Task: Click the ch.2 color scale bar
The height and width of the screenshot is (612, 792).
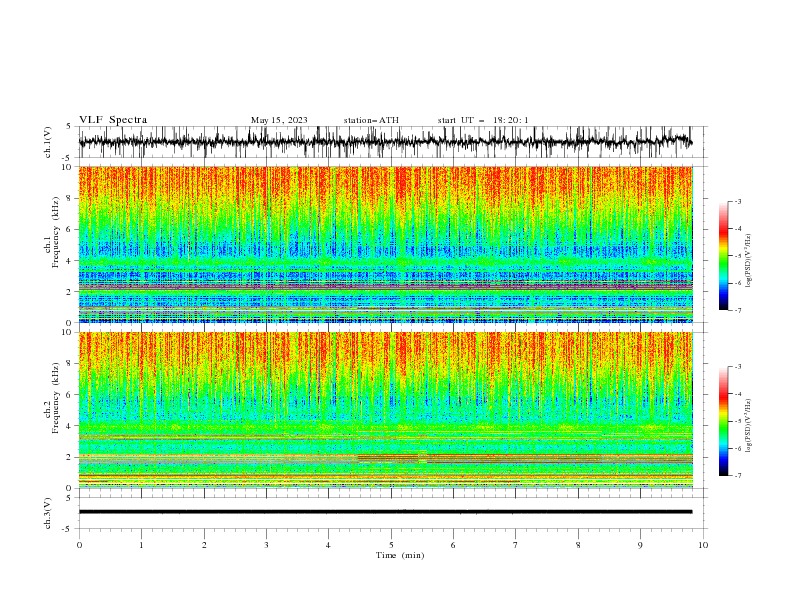Action: point(724,421)
